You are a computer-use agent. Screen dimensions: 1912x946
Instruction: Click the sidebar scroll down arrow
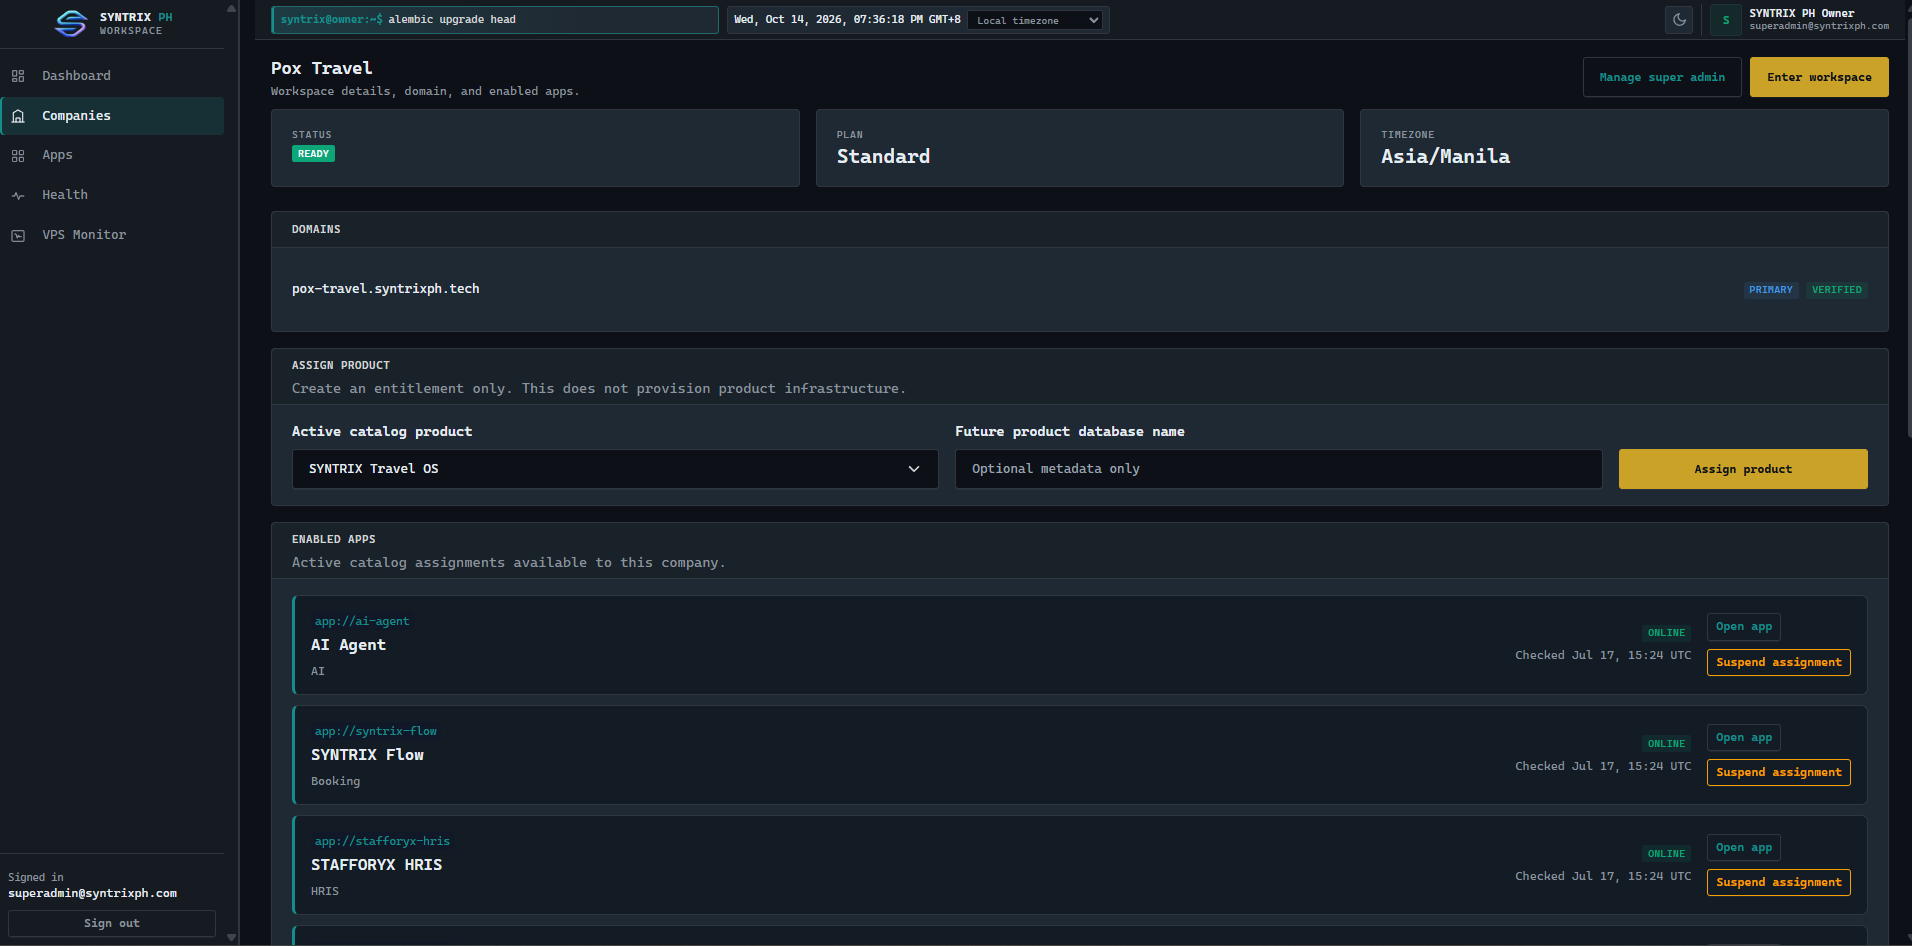[232, 938]
